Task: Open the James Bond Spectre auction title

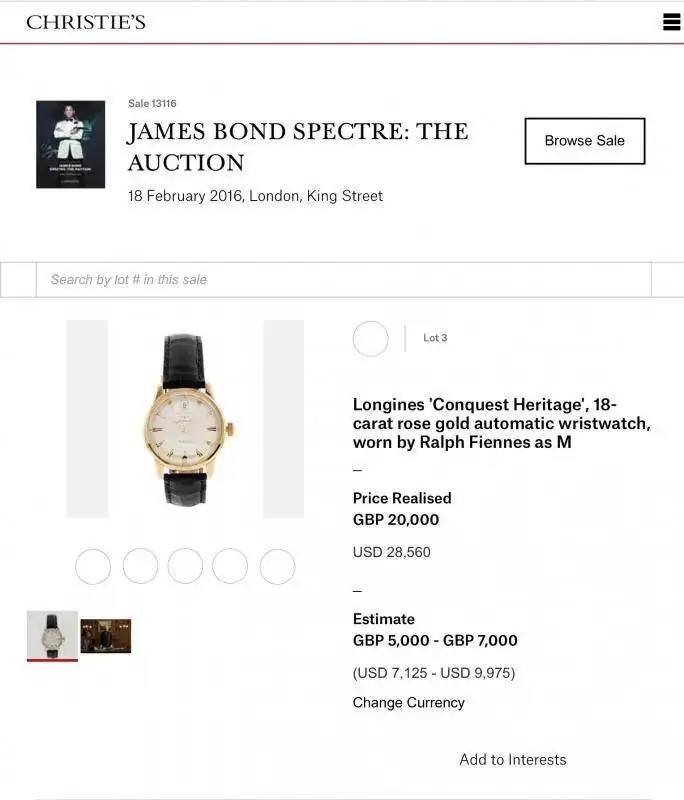Action: coord(297,146)
